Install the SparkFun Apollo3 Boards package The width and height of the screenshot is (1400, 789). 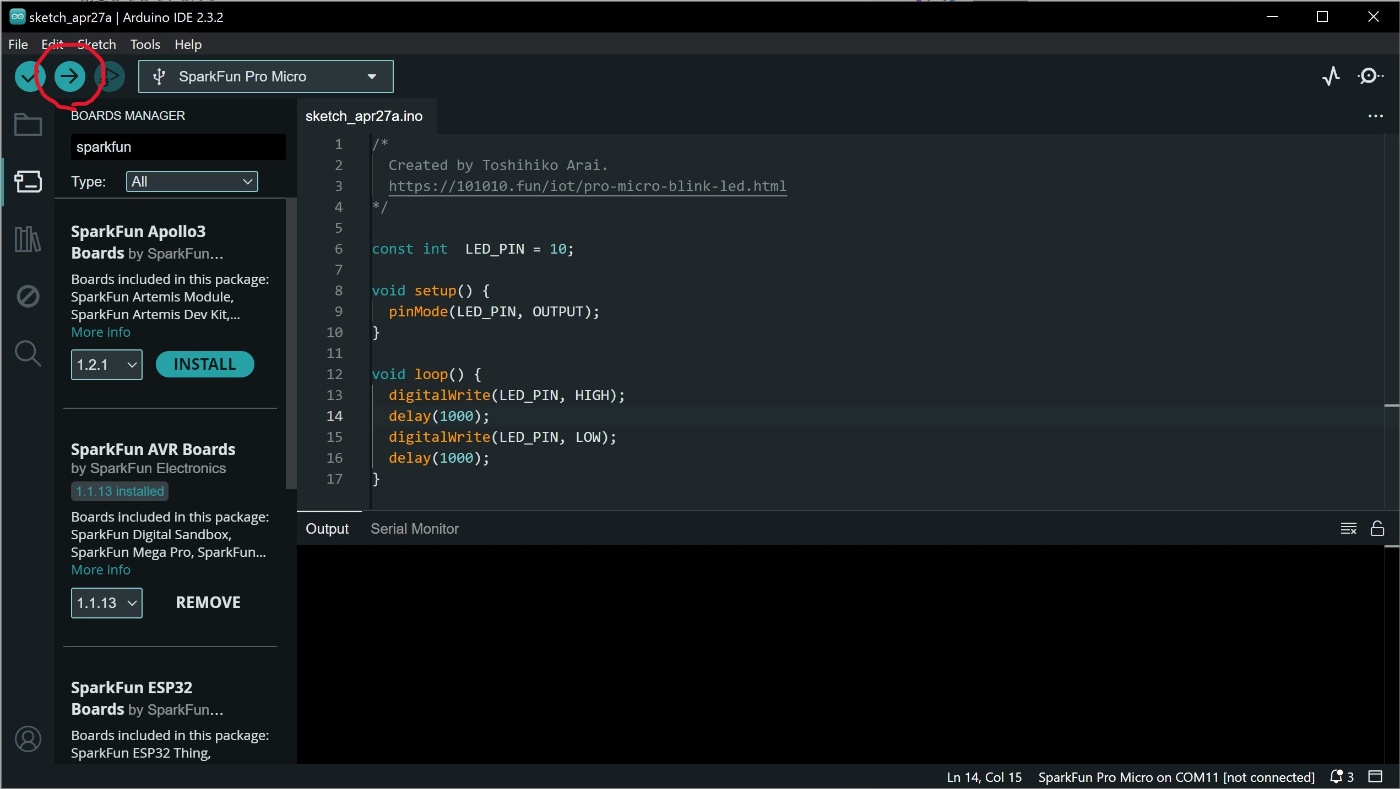[x=205, y=365]
